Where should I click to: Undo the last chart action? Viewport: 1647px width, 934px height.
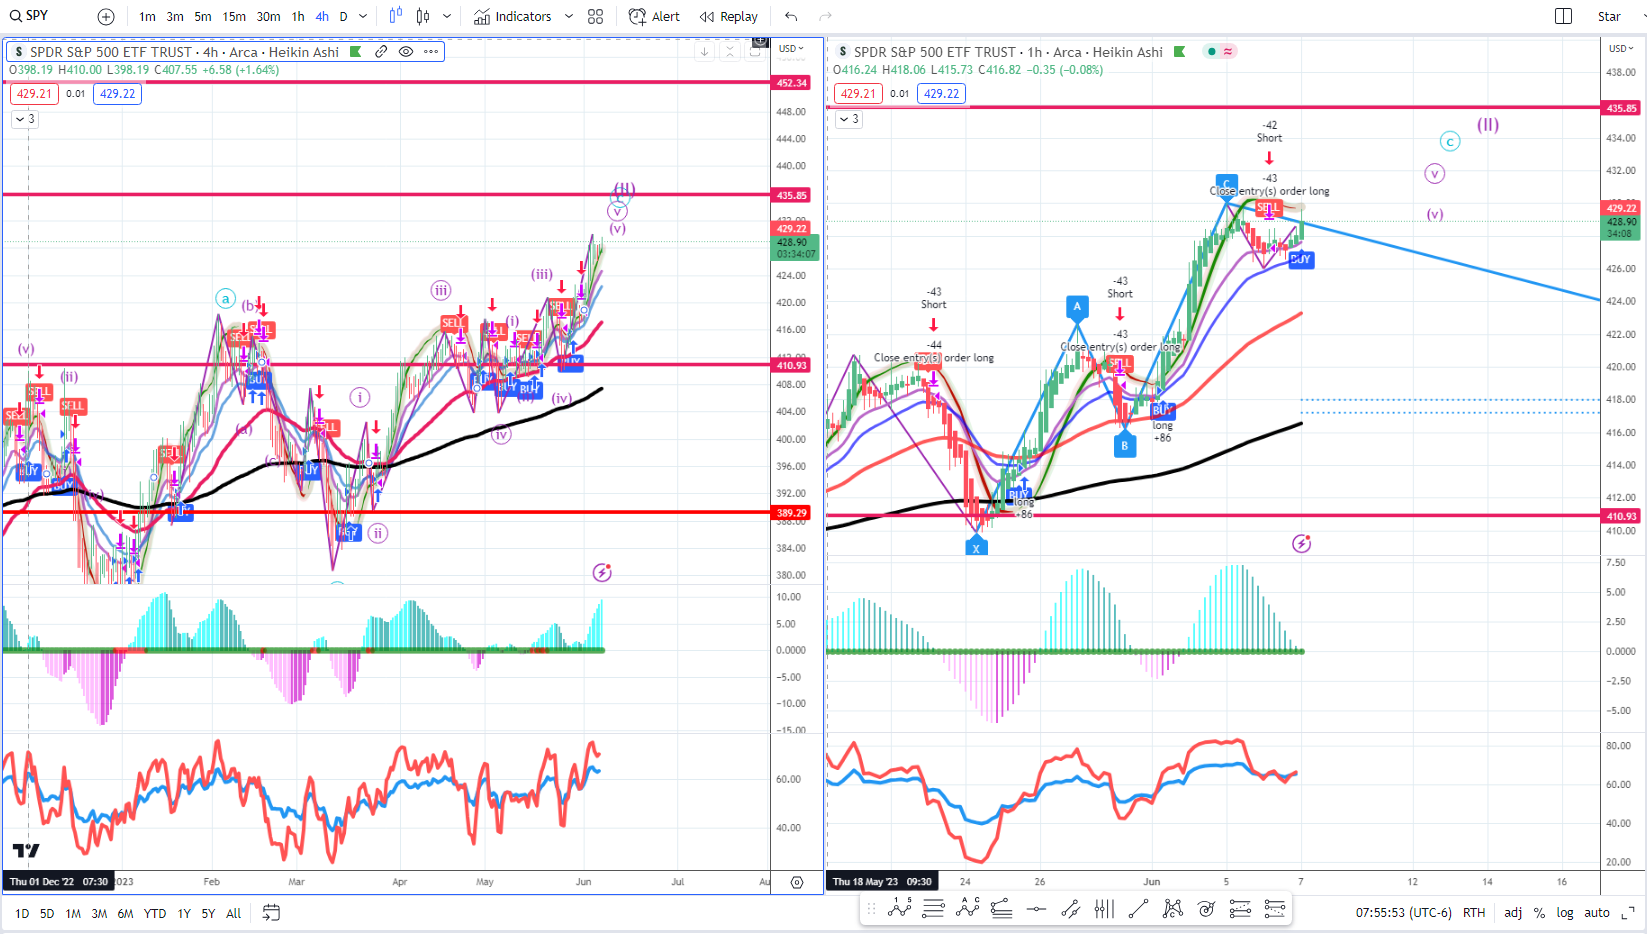[x=791, y=17]
